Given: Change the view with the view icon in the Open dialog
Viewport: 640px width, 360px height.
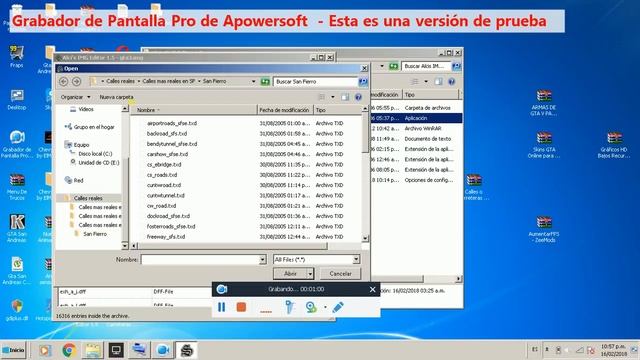Looking at the screenshot, I should point(322,97).
